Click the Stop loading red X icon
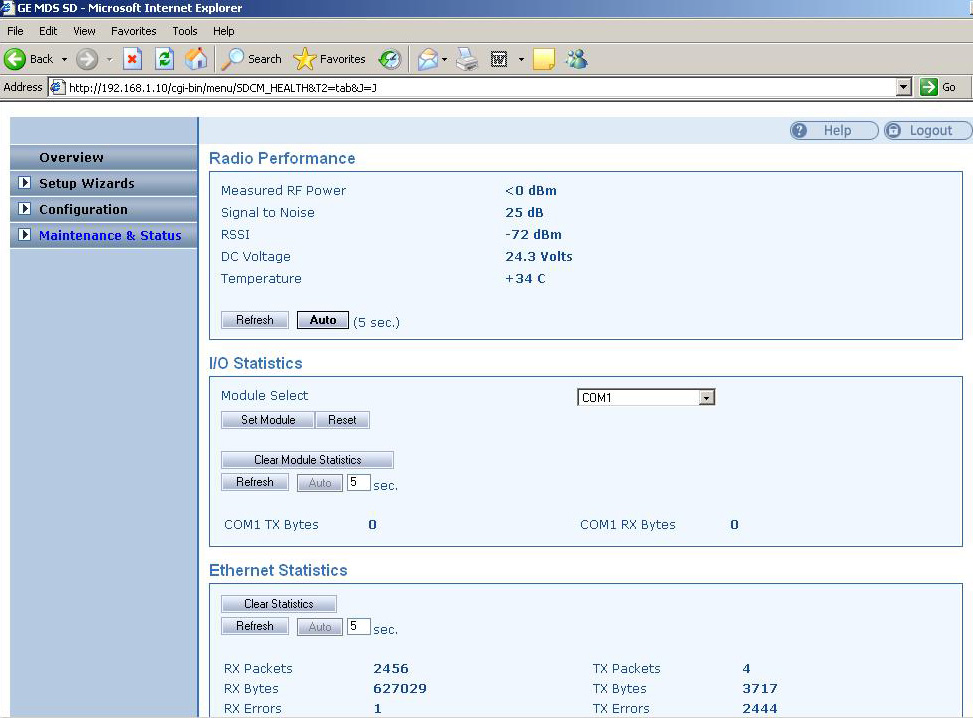The image size is (973, 718). 133,59
